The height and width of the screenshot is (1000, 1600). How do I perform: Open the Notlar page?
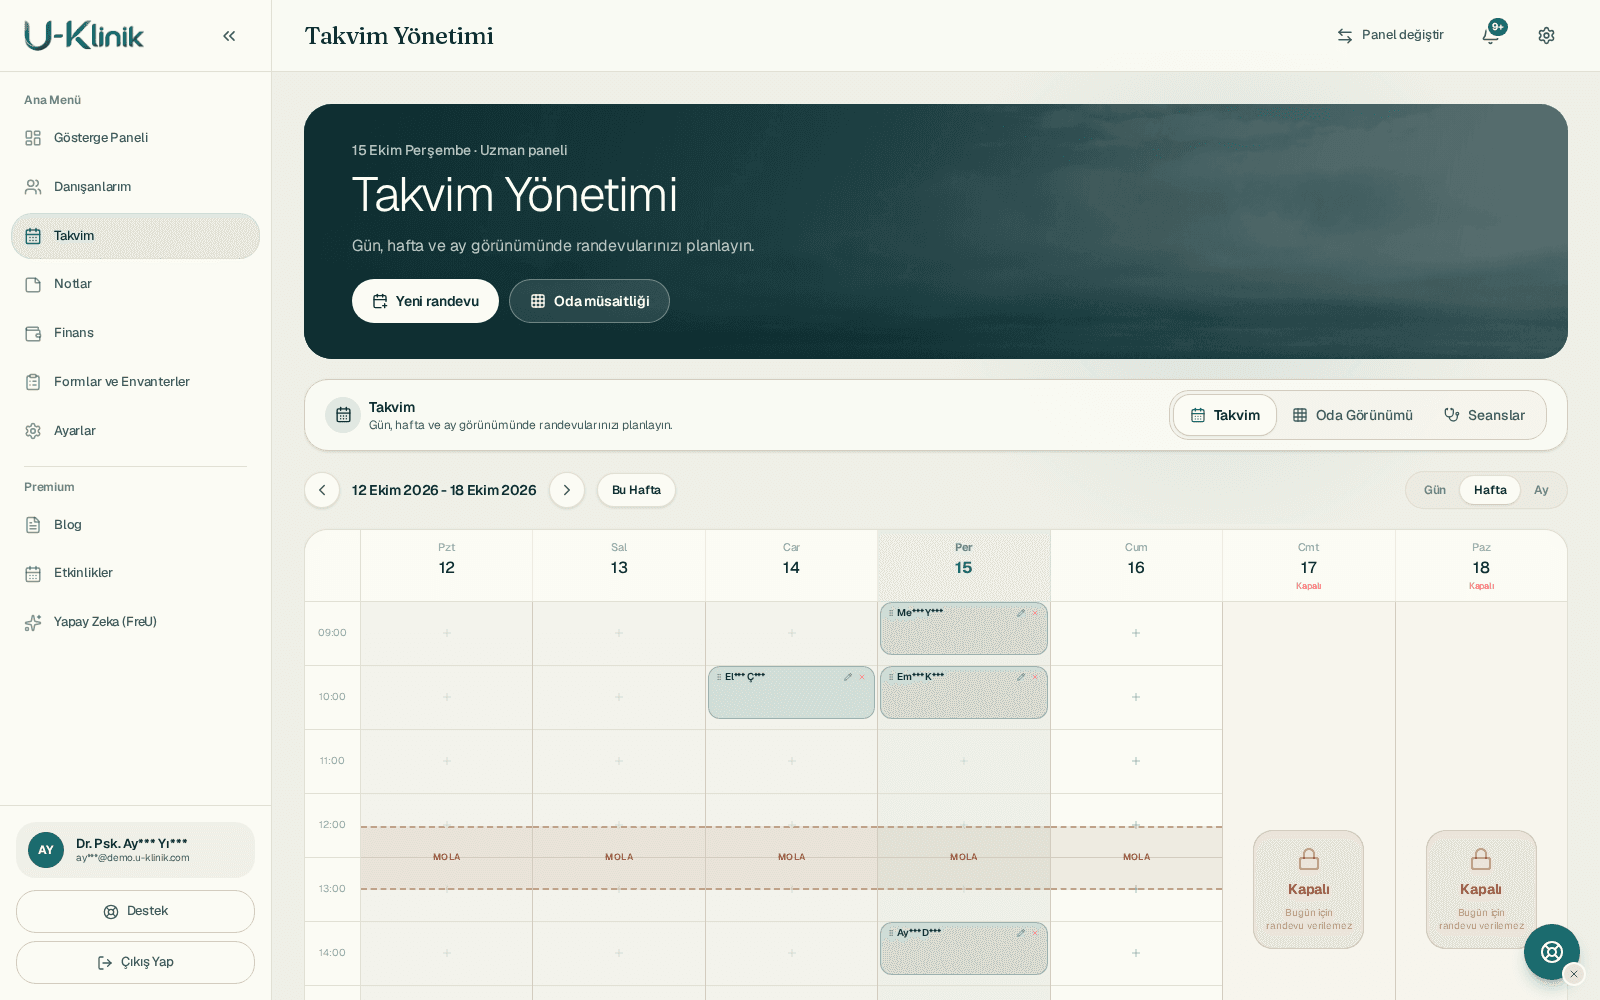135,284
